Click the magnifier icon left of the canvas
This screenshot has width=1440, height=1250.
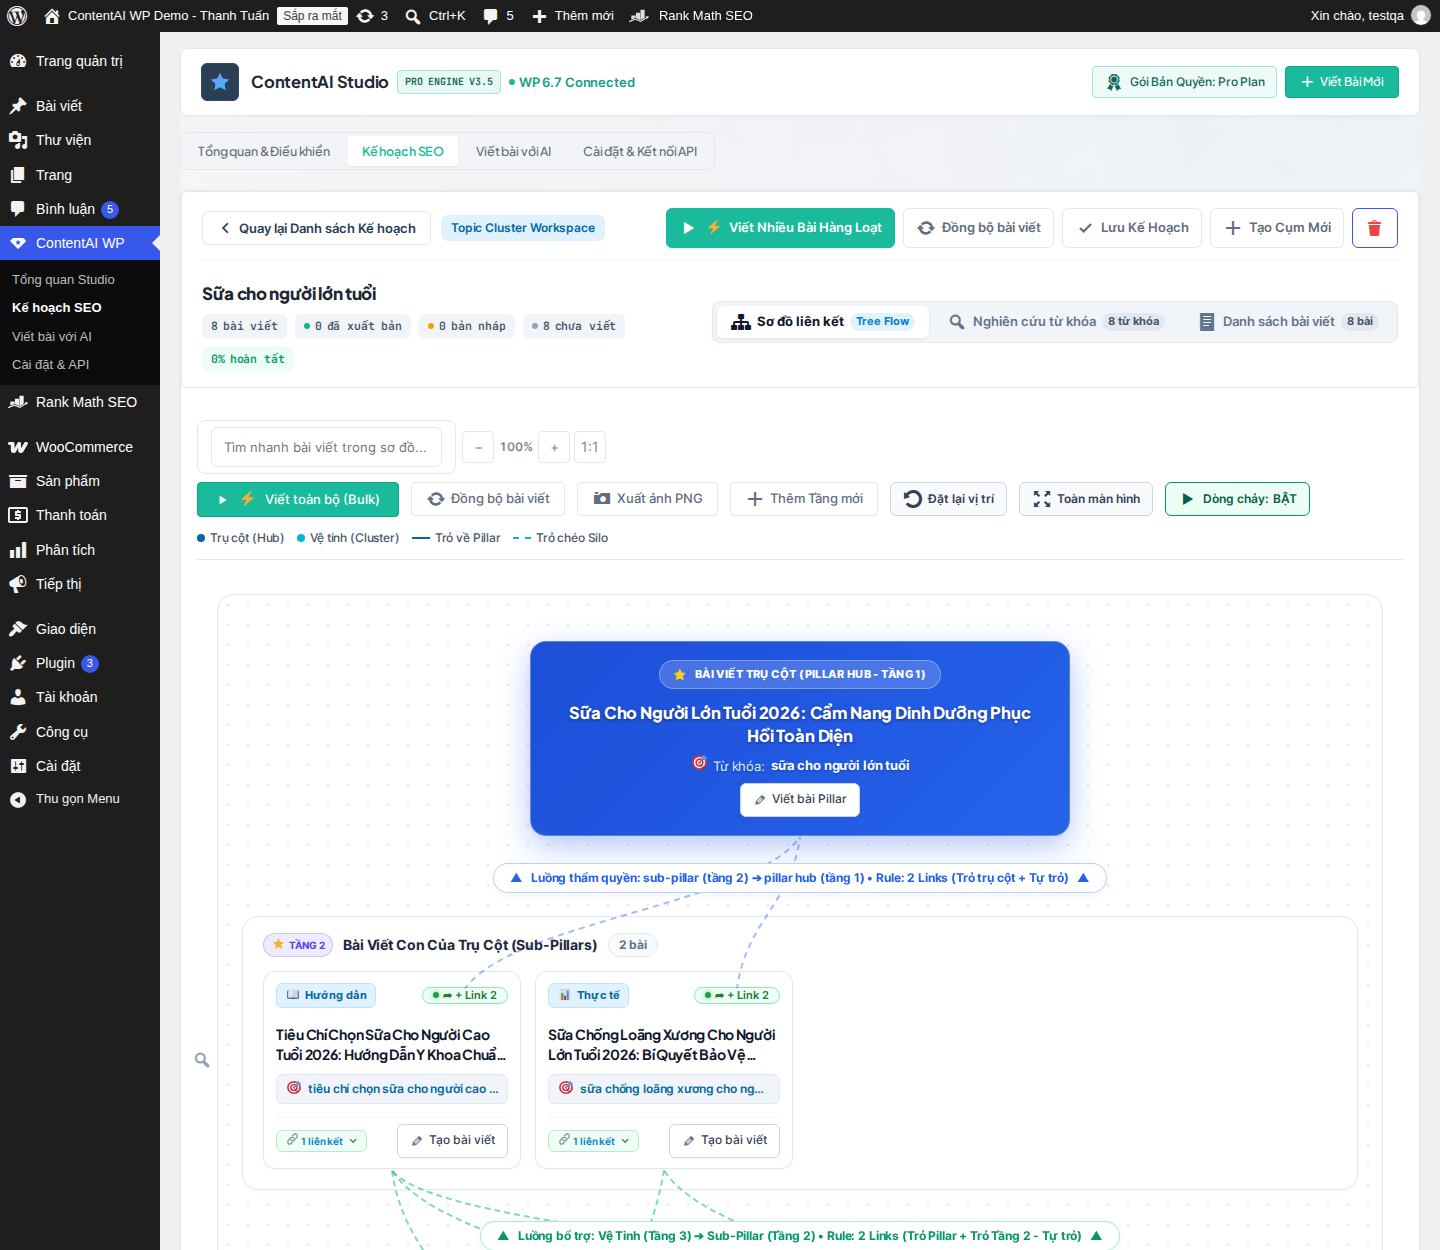[x=202, y=1060]
